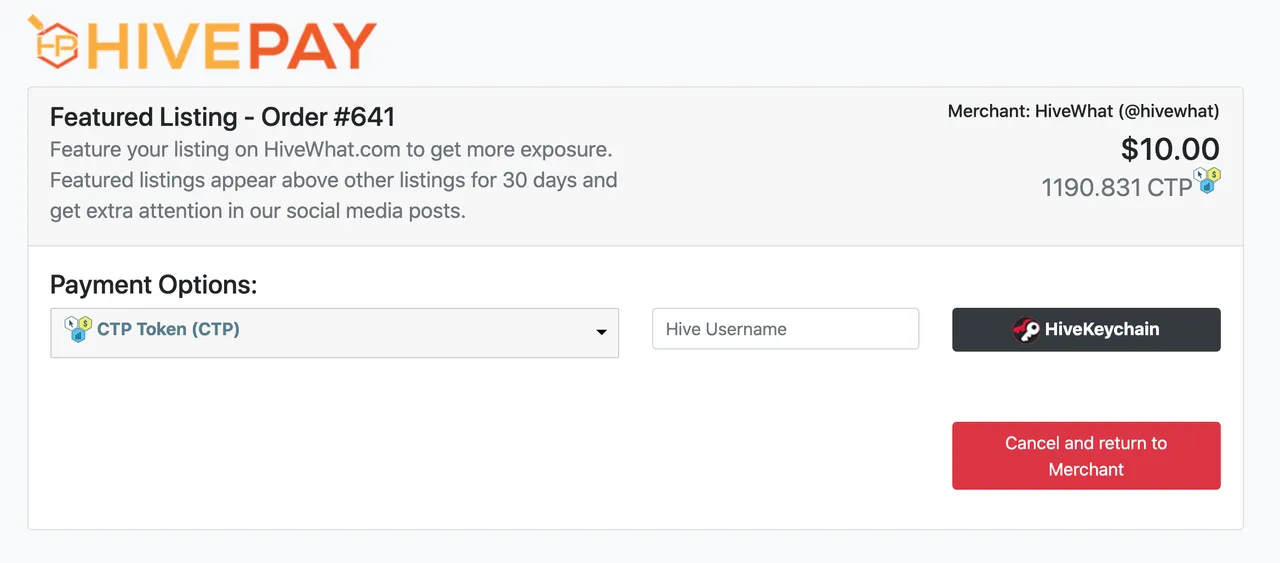
Task: Click the 'Featured listings appear above' description line
Action: [x=334, y=181]
